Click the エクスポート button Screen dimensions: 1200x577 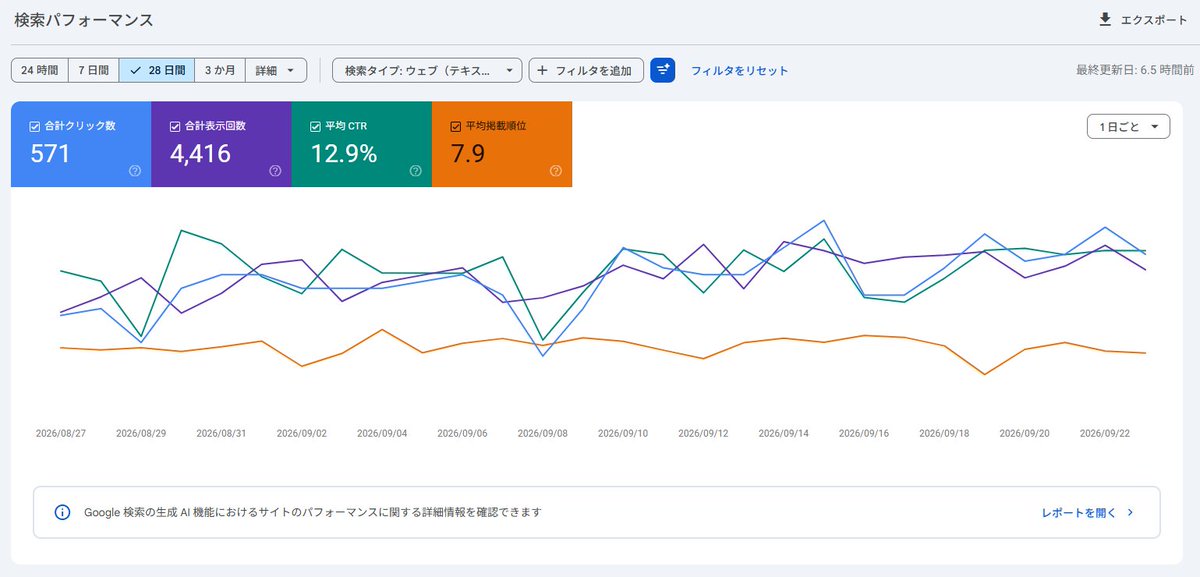[x=1143, y=19]
